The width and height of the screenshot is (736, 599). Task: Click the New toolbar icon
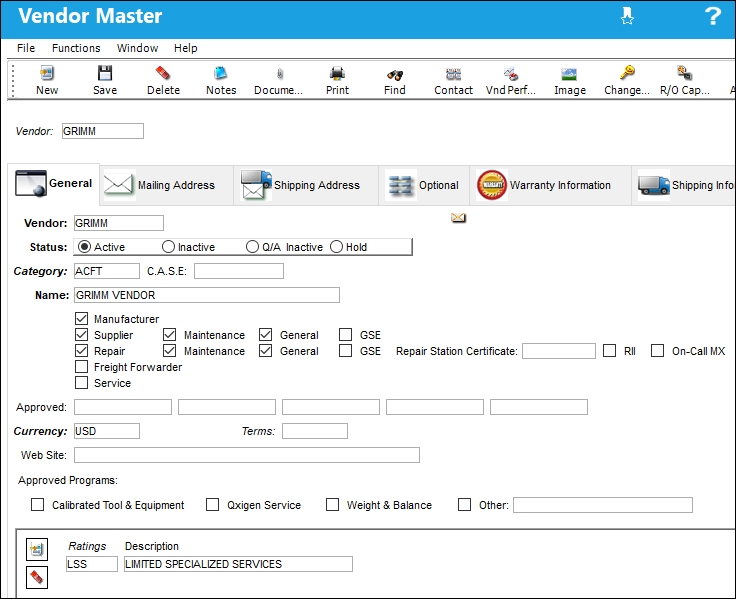(x=47, y=80)
